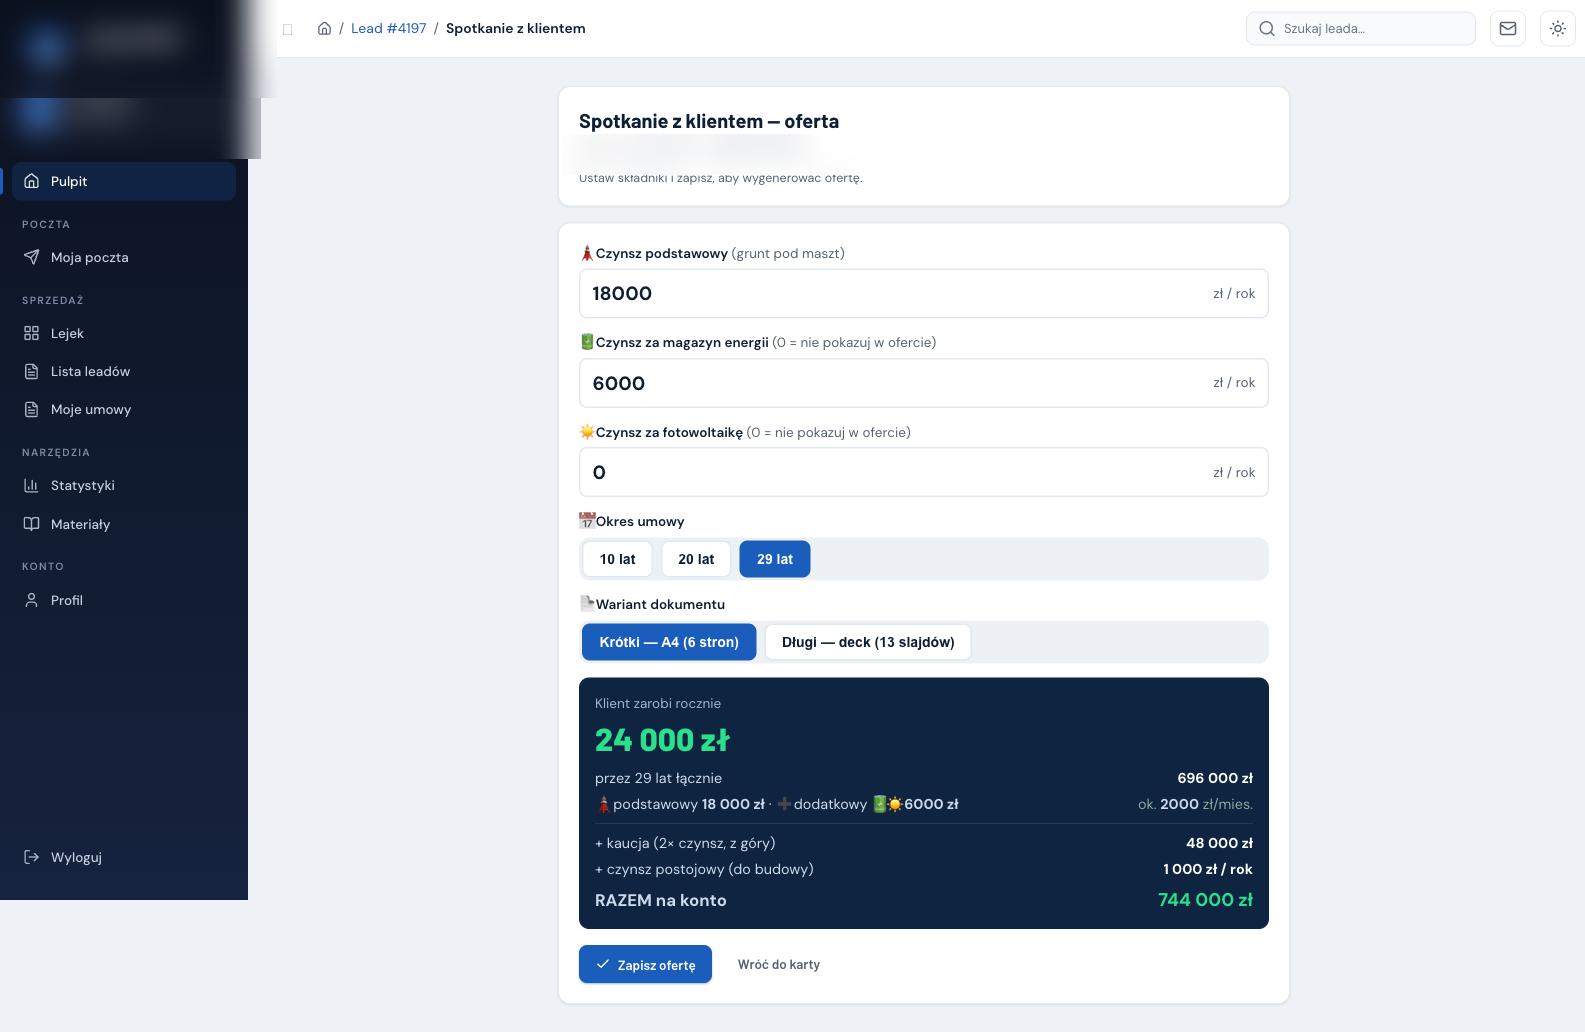The width and height of the screenshot is (1585, 1032).
Task: Open Lista leadów menu item
Action: tap(124, 371)
